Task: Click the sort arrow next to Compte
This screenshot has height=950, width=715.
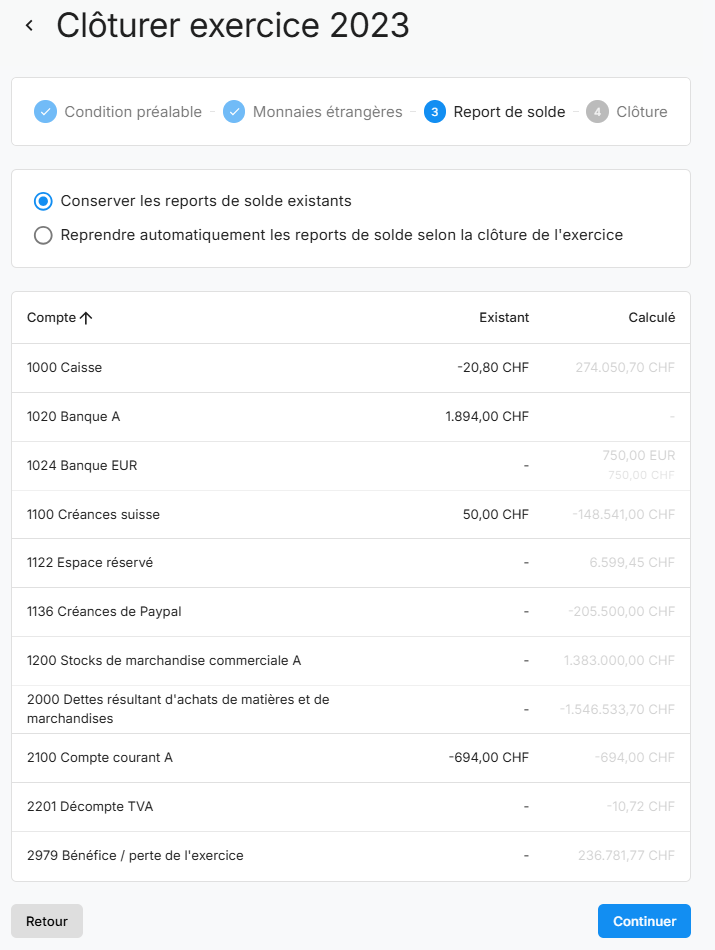Action: 86,318
